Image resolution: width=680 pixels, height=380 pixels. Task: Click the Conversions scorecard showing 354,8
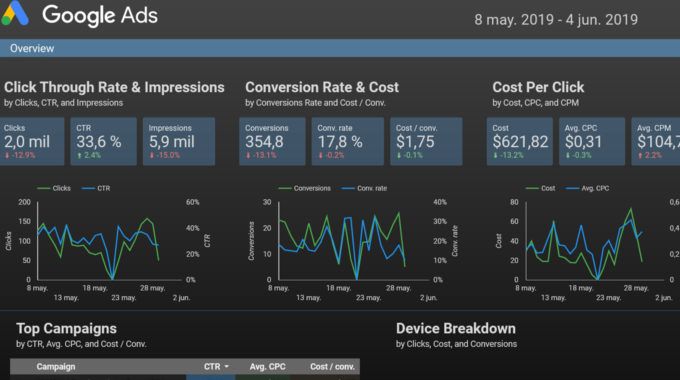(x=272, y=141)
